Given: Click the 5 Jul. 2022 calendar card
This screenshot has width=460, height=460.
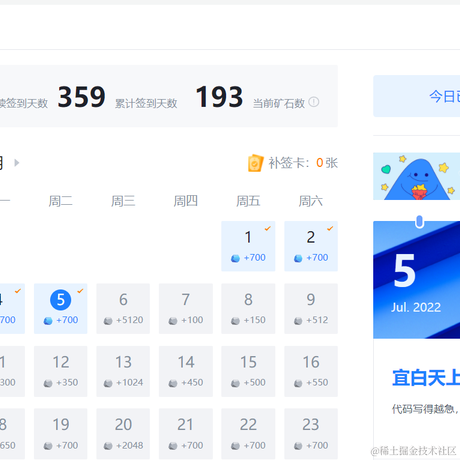Looking at the screenshot, I should click(x=417, y=280).
